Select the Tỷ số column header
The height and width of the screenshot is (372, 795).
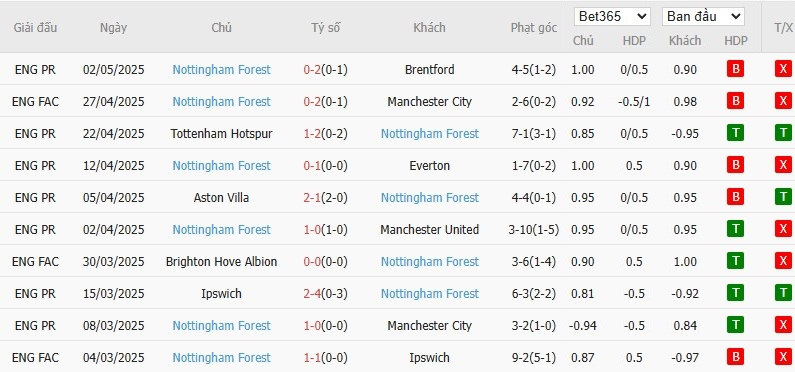(x=326, y=28)
